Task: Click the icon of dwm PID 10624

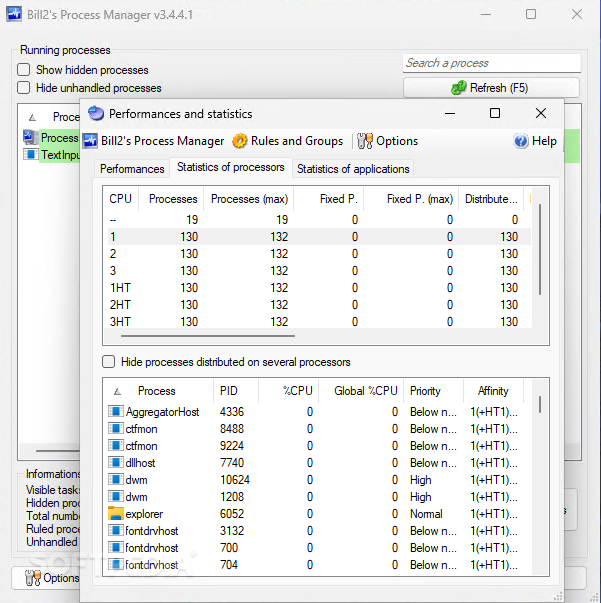Action: pyautogui.click(x=115, y=480)
